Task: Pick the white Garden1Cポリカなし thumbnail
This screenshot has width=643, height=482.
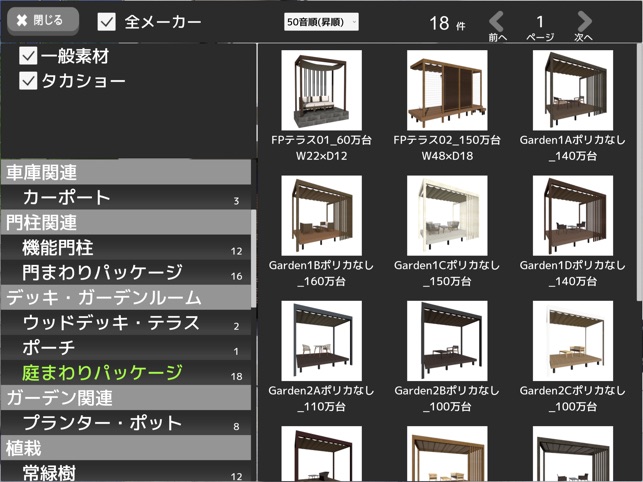Action: (x=447, y=216)
